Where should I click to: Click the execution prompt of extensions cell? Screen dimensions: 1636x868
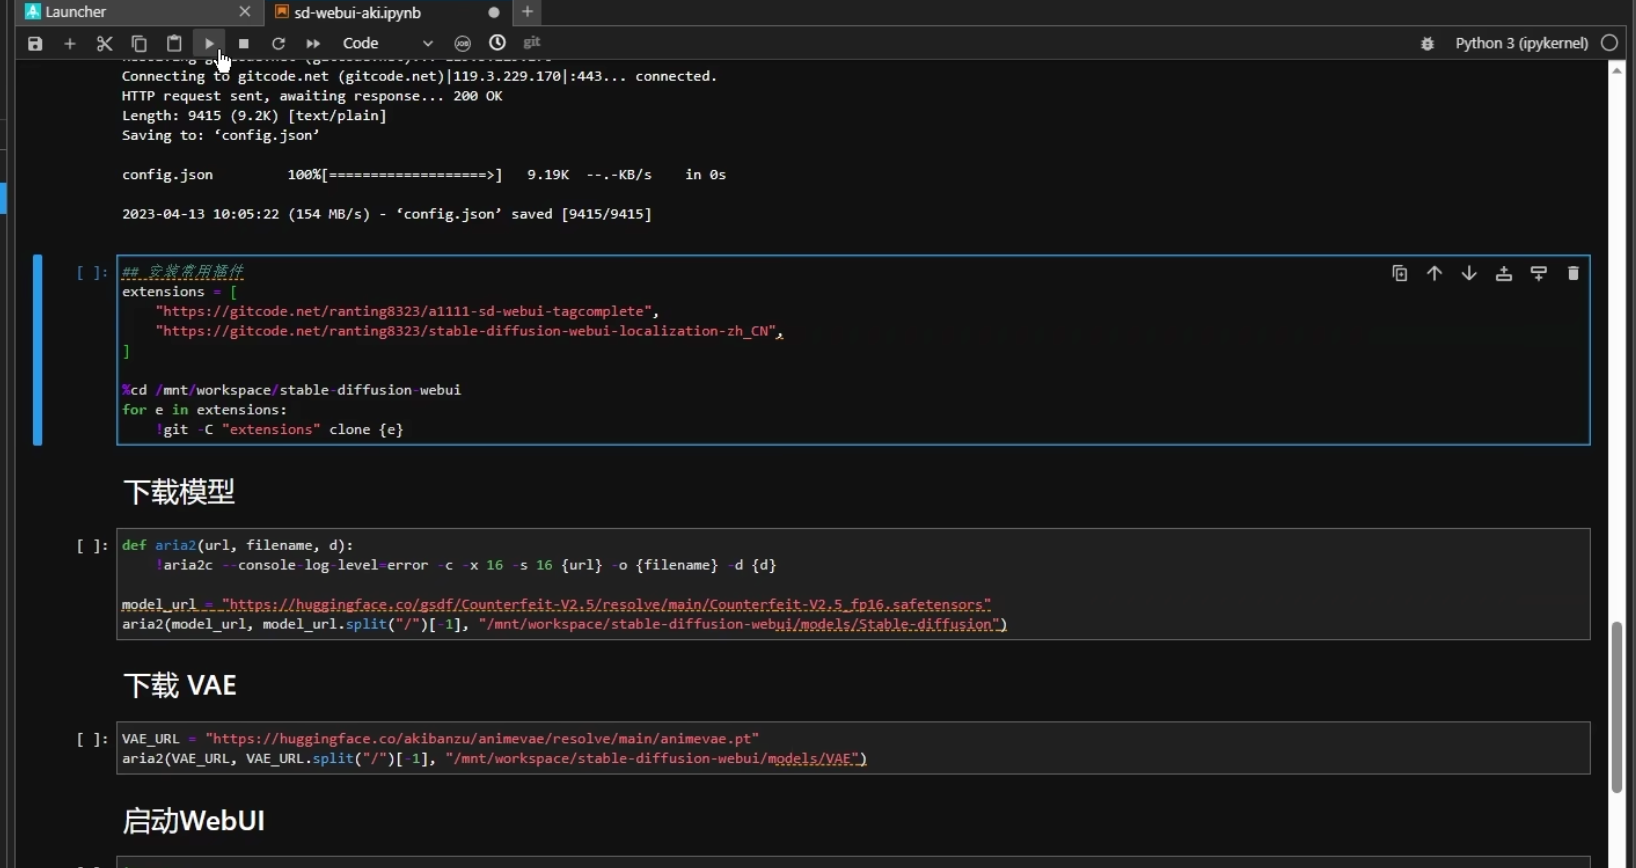coord(92,272)
